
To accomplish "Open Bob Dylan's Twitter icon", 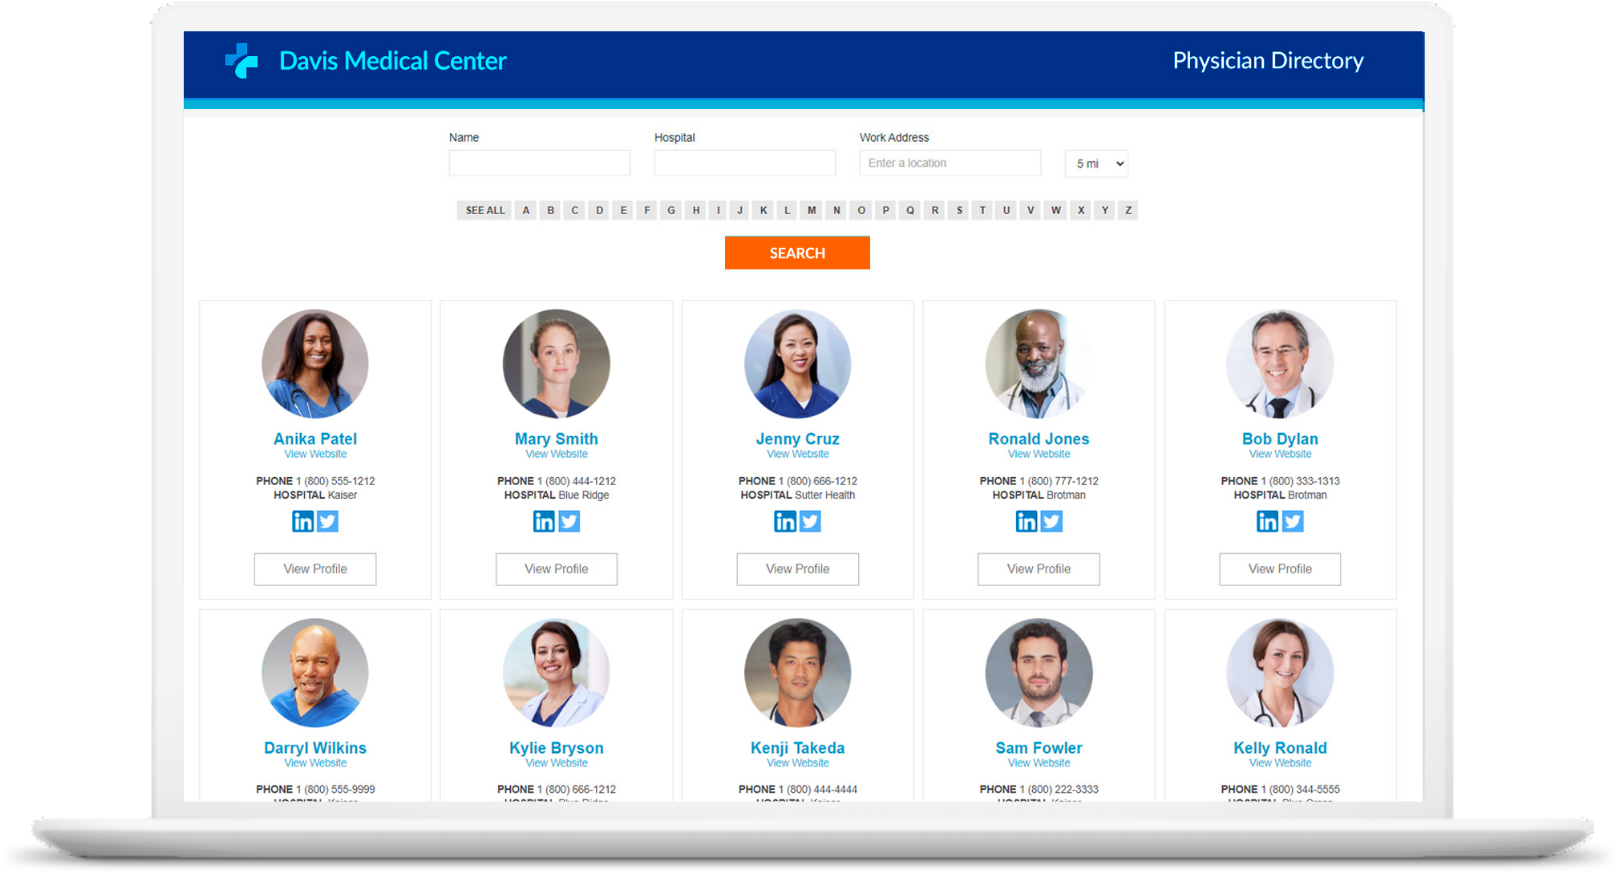I will click(1293, 521).
